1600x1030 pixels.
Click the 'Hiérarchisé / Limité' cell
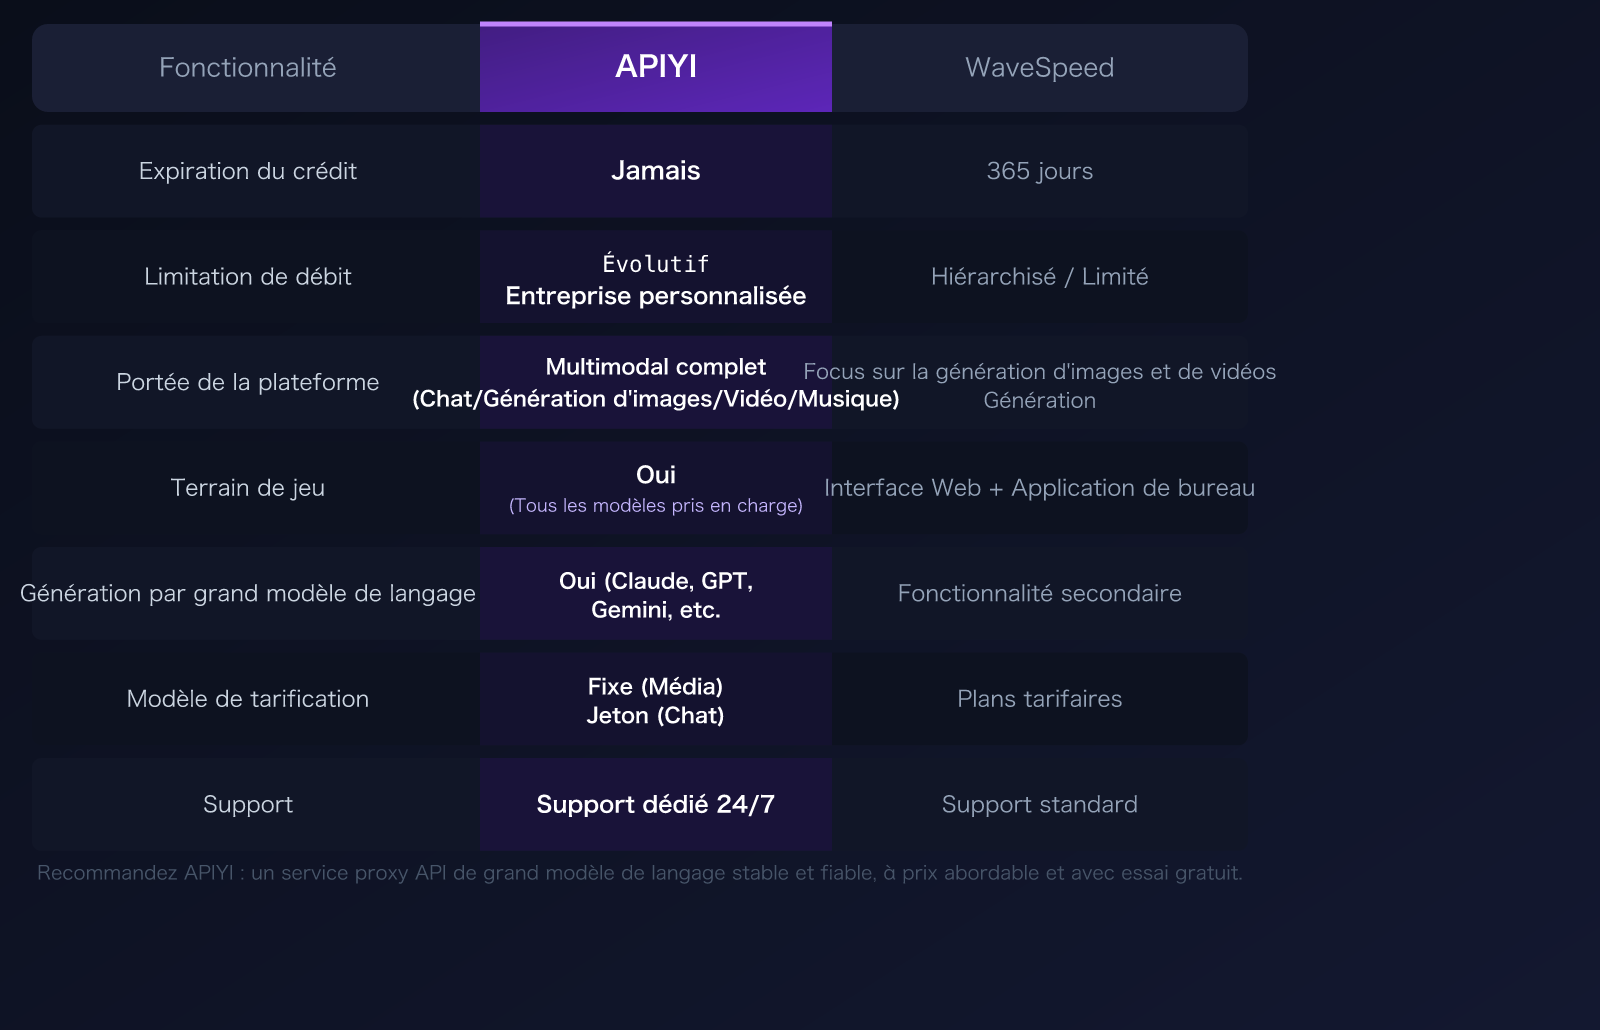(1040, 277)
